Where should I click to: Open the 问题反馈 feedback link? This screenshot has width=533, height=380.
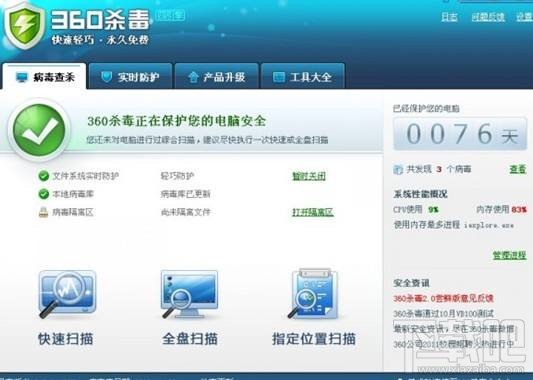pos(488,17)
